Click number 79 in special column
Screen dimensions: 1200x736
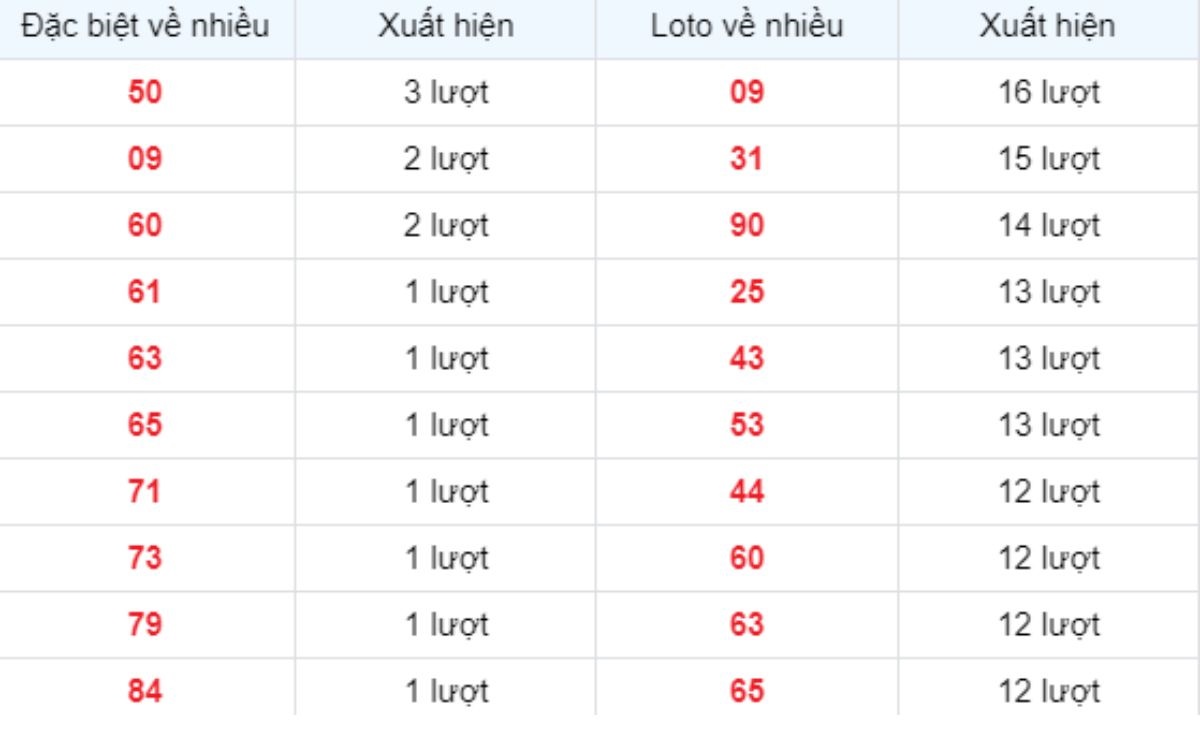pos(145,625)
